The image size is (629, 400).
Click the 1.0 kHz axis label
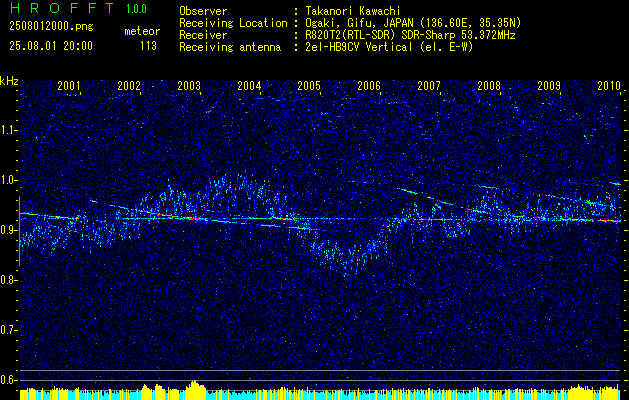[x=8, y=180]
